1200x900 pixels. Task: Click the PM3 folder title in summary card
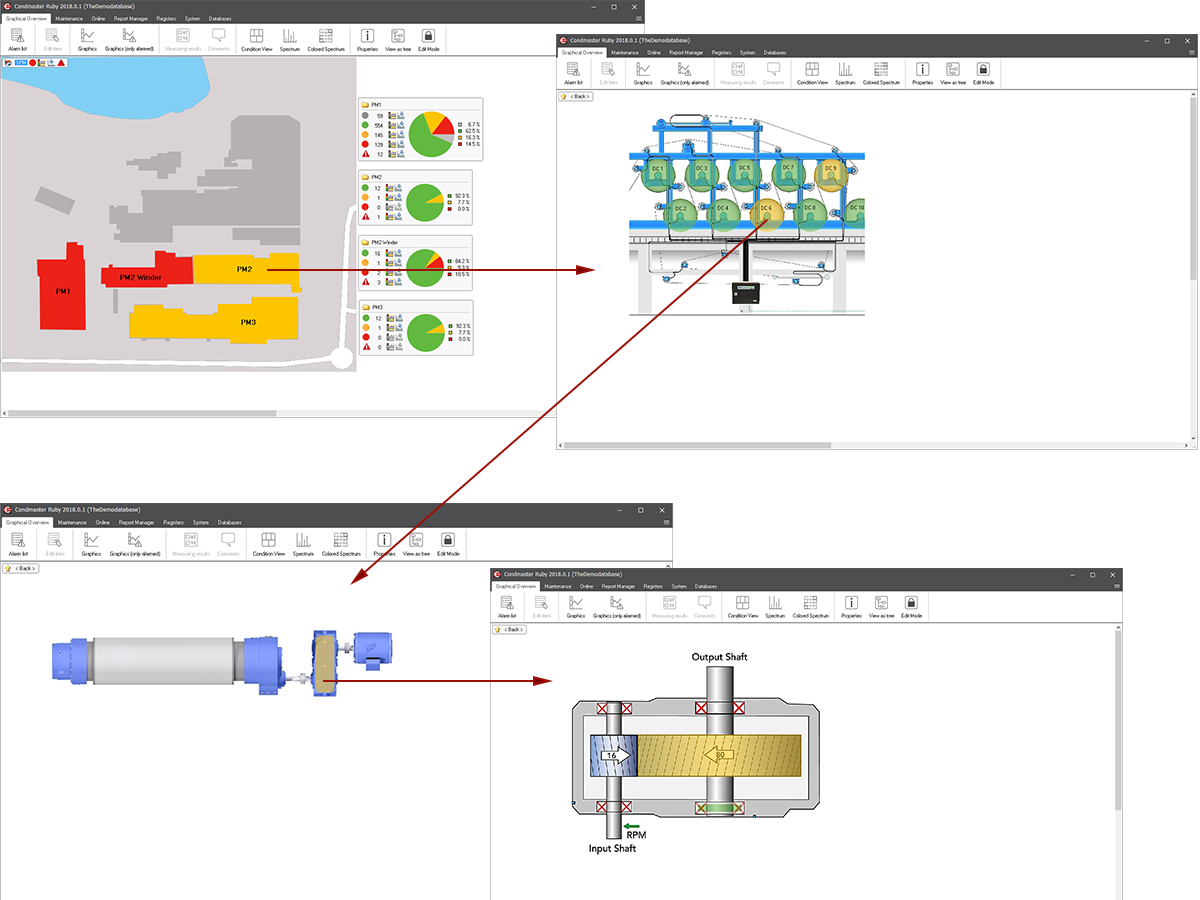[x=371, y=307]
